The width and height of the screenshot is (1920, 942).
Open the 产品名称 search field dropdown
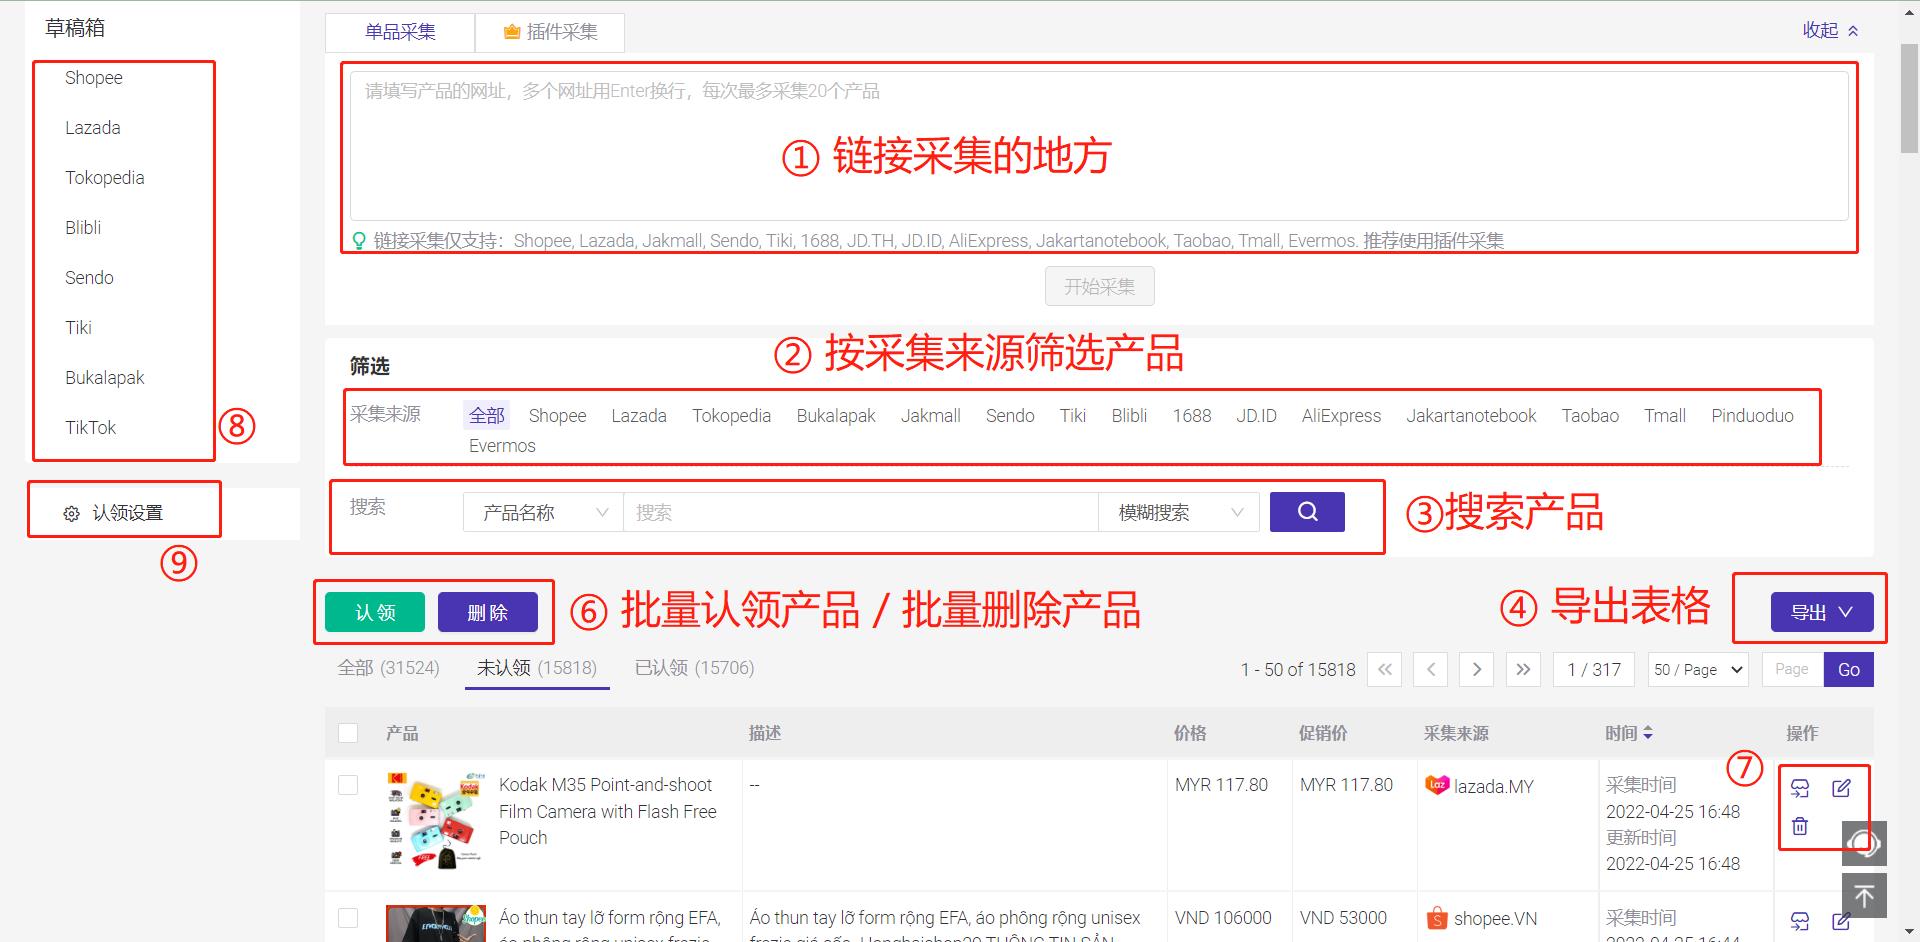pos(543,512)
